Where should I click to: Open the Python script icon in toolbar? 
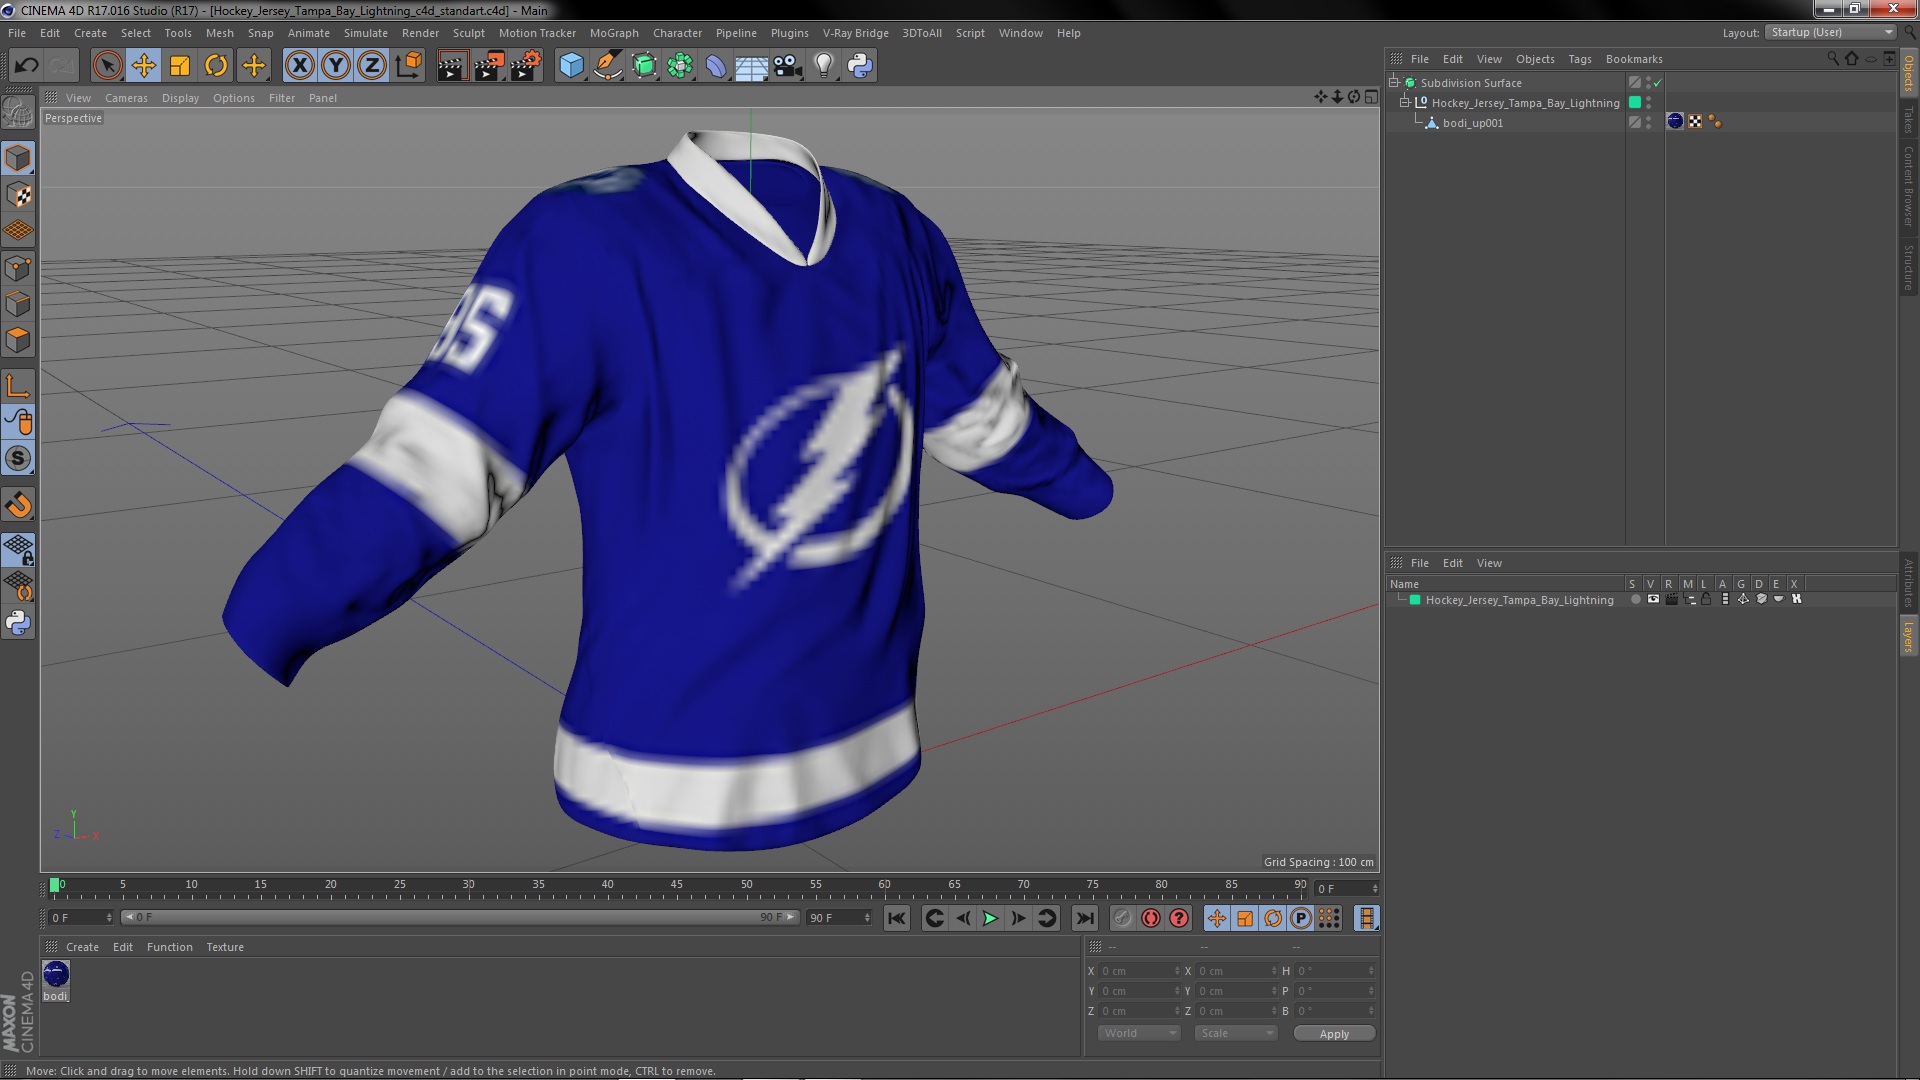pos(860,66)
